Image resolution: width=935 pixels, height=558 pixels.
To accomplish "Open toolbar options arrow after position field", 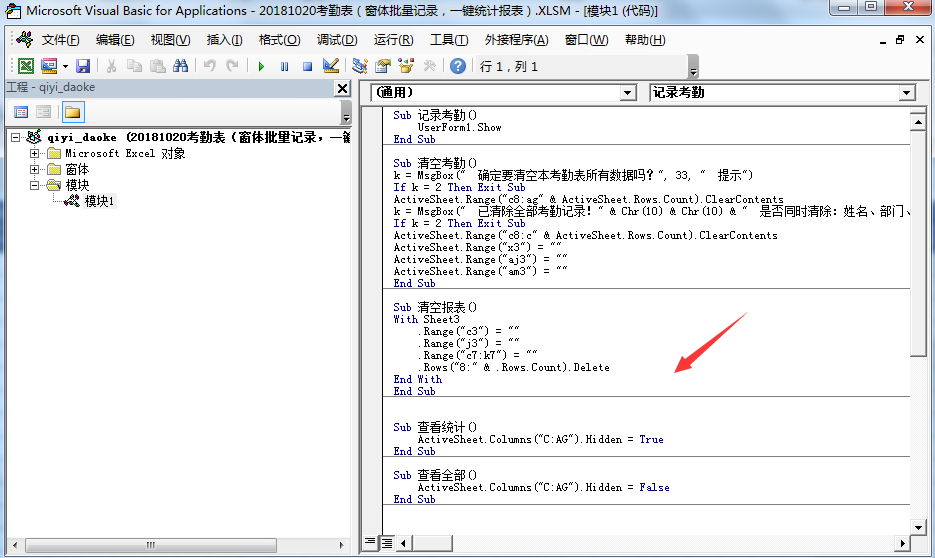I will (x=693, y=67).
